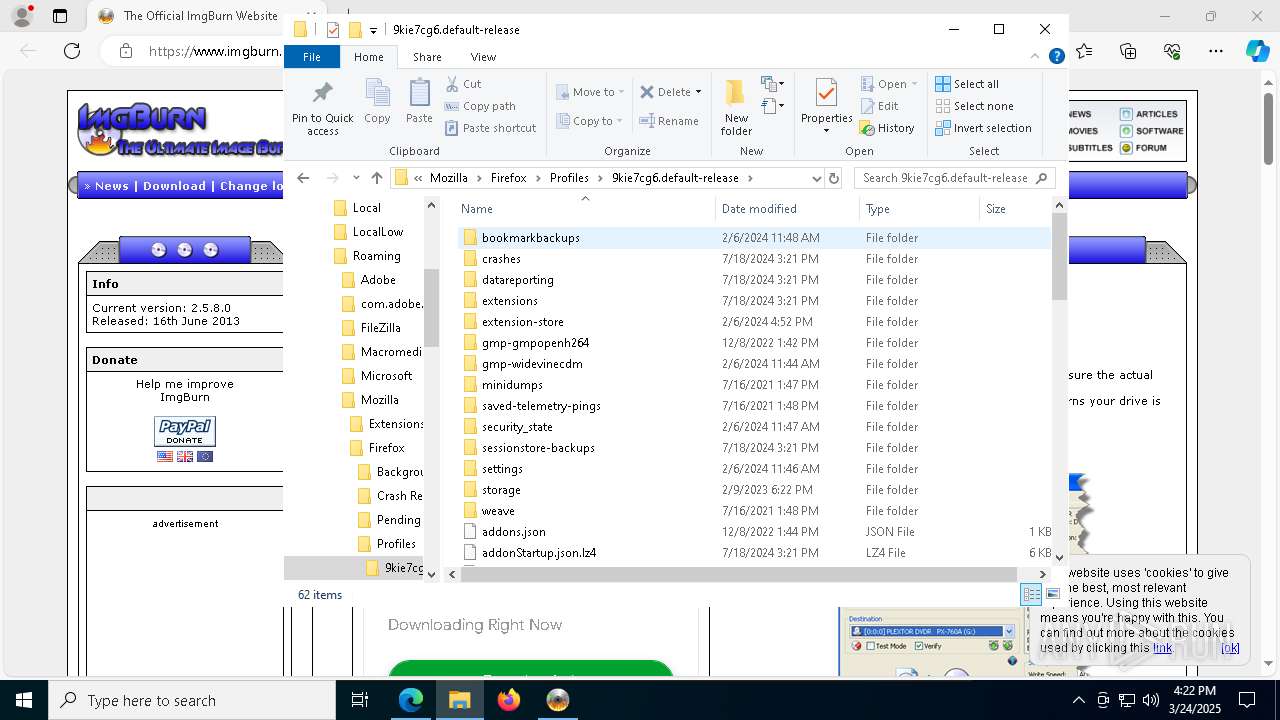The width and height of the screenshot is (1280, 720).
Task: Collapse the ribbon with chevron
Action: point(1036,57)
